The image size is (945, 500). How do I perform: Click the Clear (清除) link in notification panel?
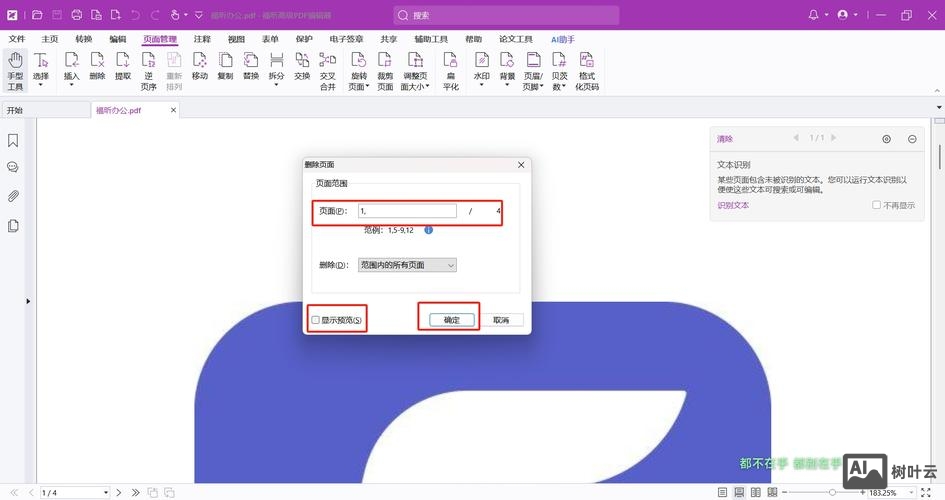pyautogui.click(x=724, y=139)
